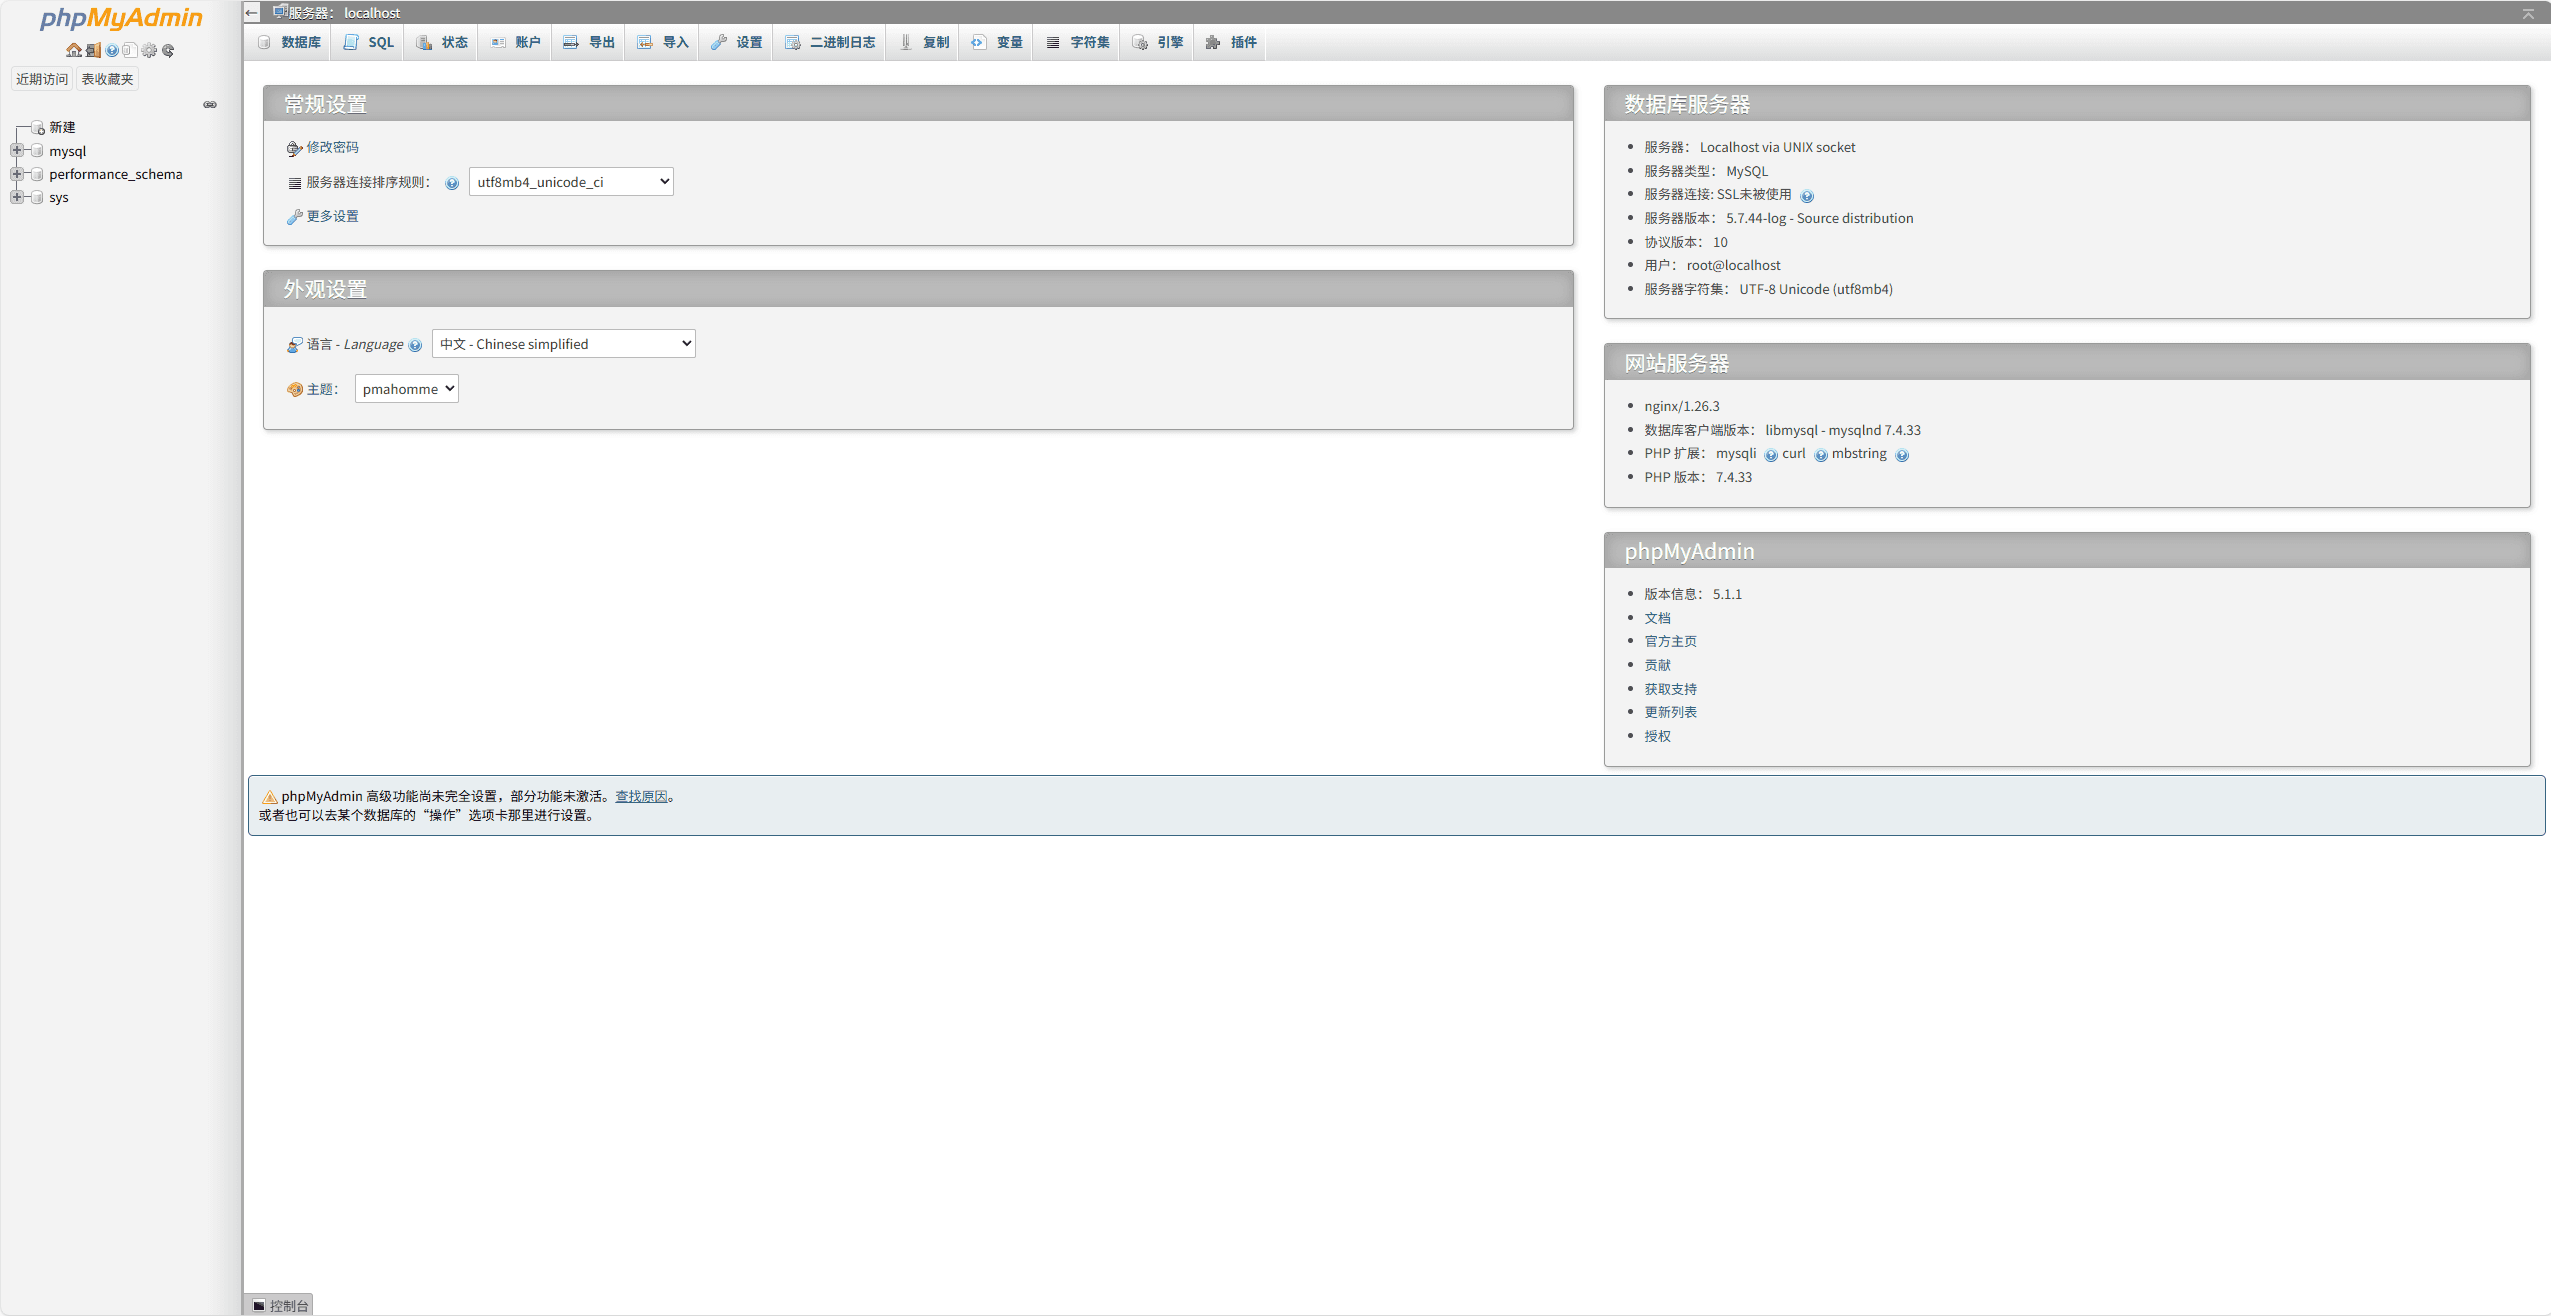
Task: Open the language selection dropdown
Action: (x=564, y=344)
